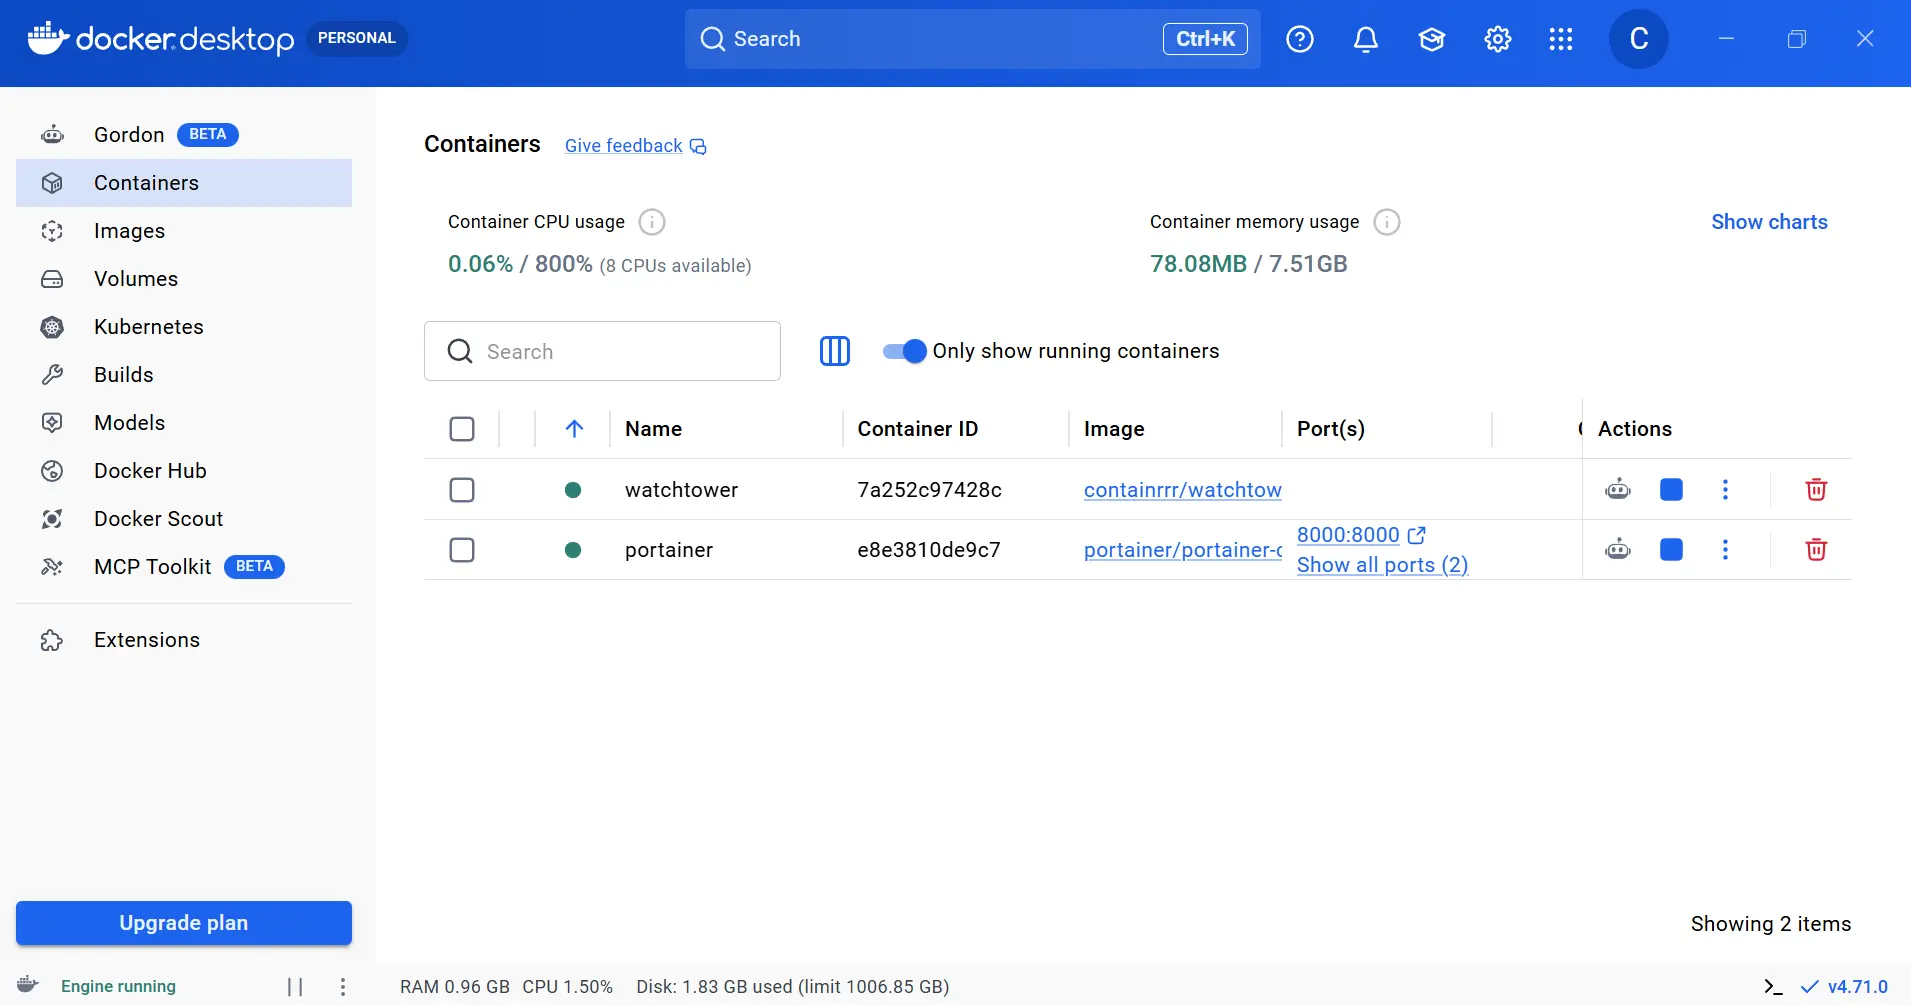This screenshot has height=1005, width=1911.
Task: Check the watchtower row checkbox
Action: (x=462, y=490)
